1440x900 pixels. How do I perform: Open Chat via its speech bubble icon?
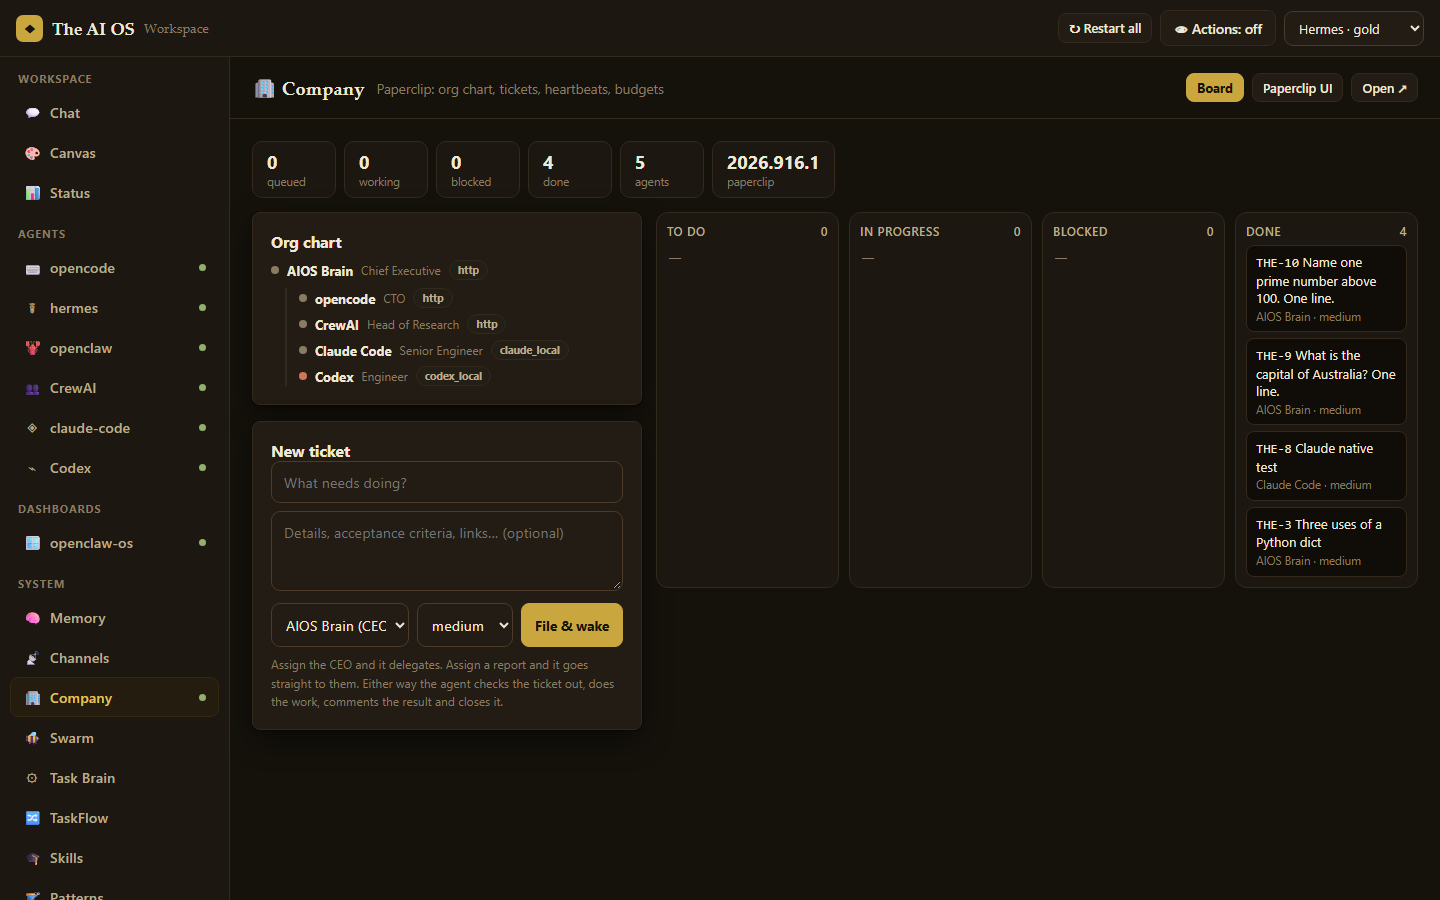[x=33, y=113]
